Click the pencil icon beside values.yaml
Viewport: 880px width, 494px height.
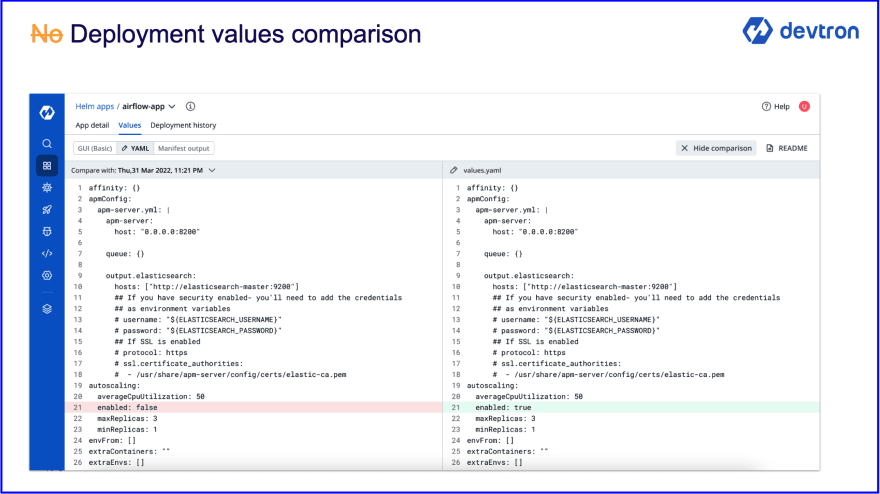[453, 170]
